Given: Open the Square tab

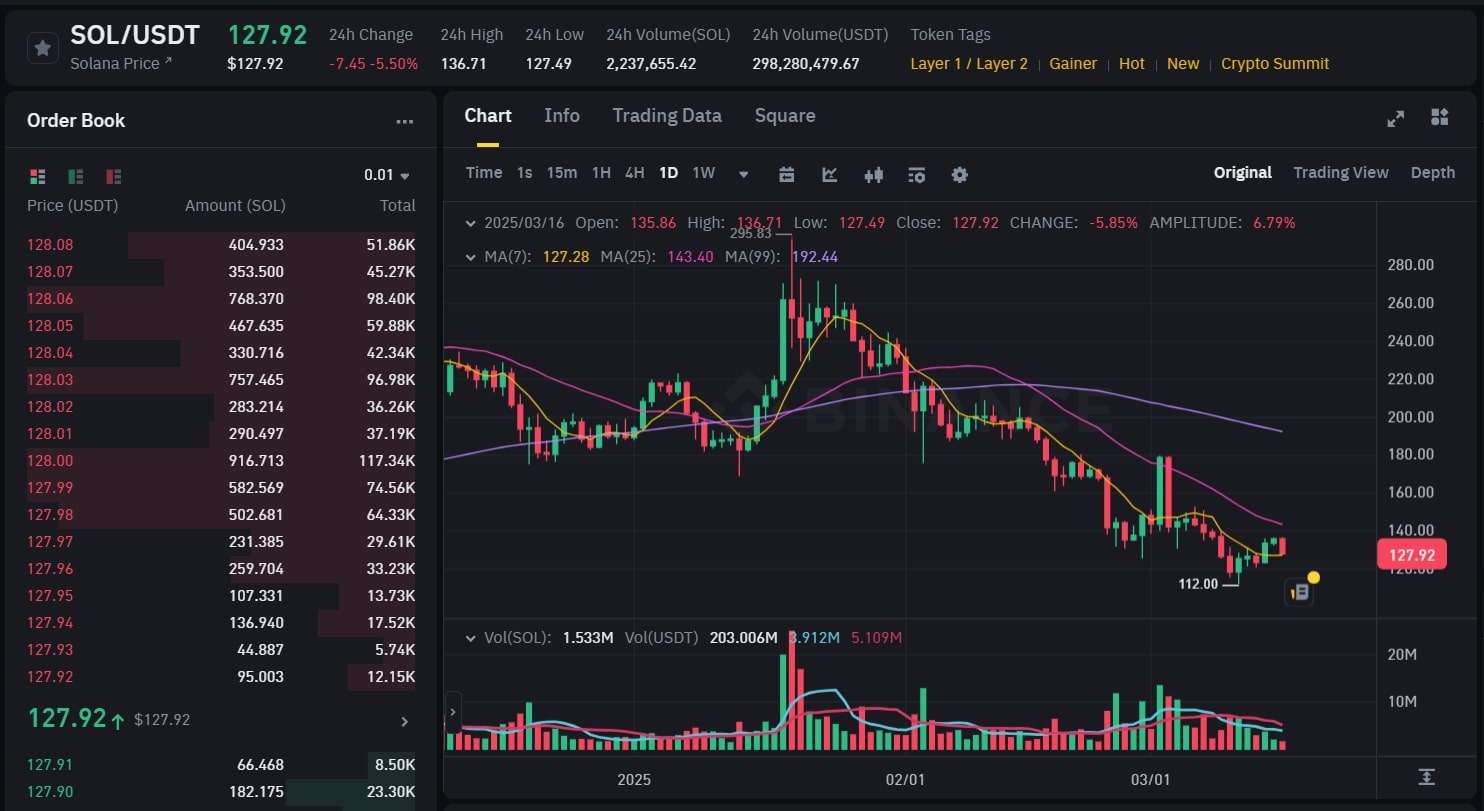Looking at the screenshot, I should click(785, 116).
